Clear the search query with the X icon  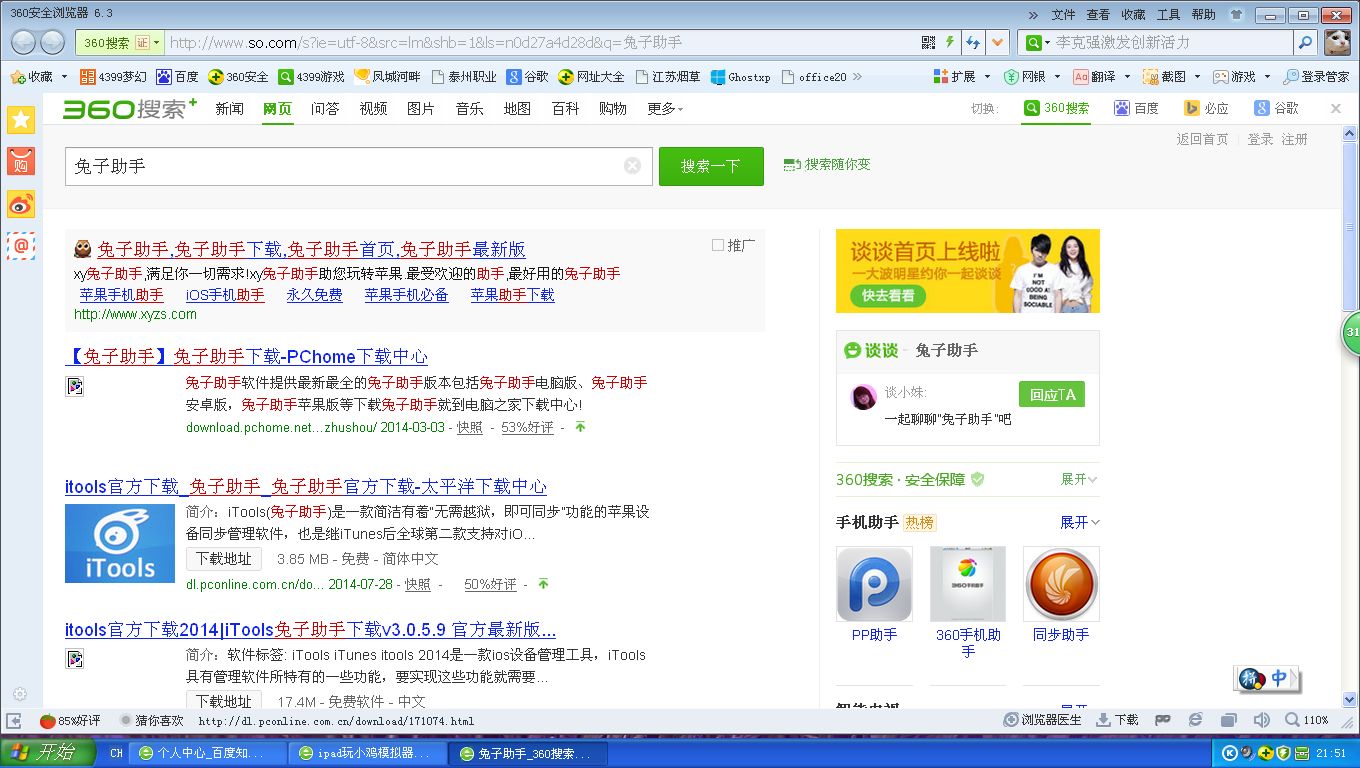632,166
